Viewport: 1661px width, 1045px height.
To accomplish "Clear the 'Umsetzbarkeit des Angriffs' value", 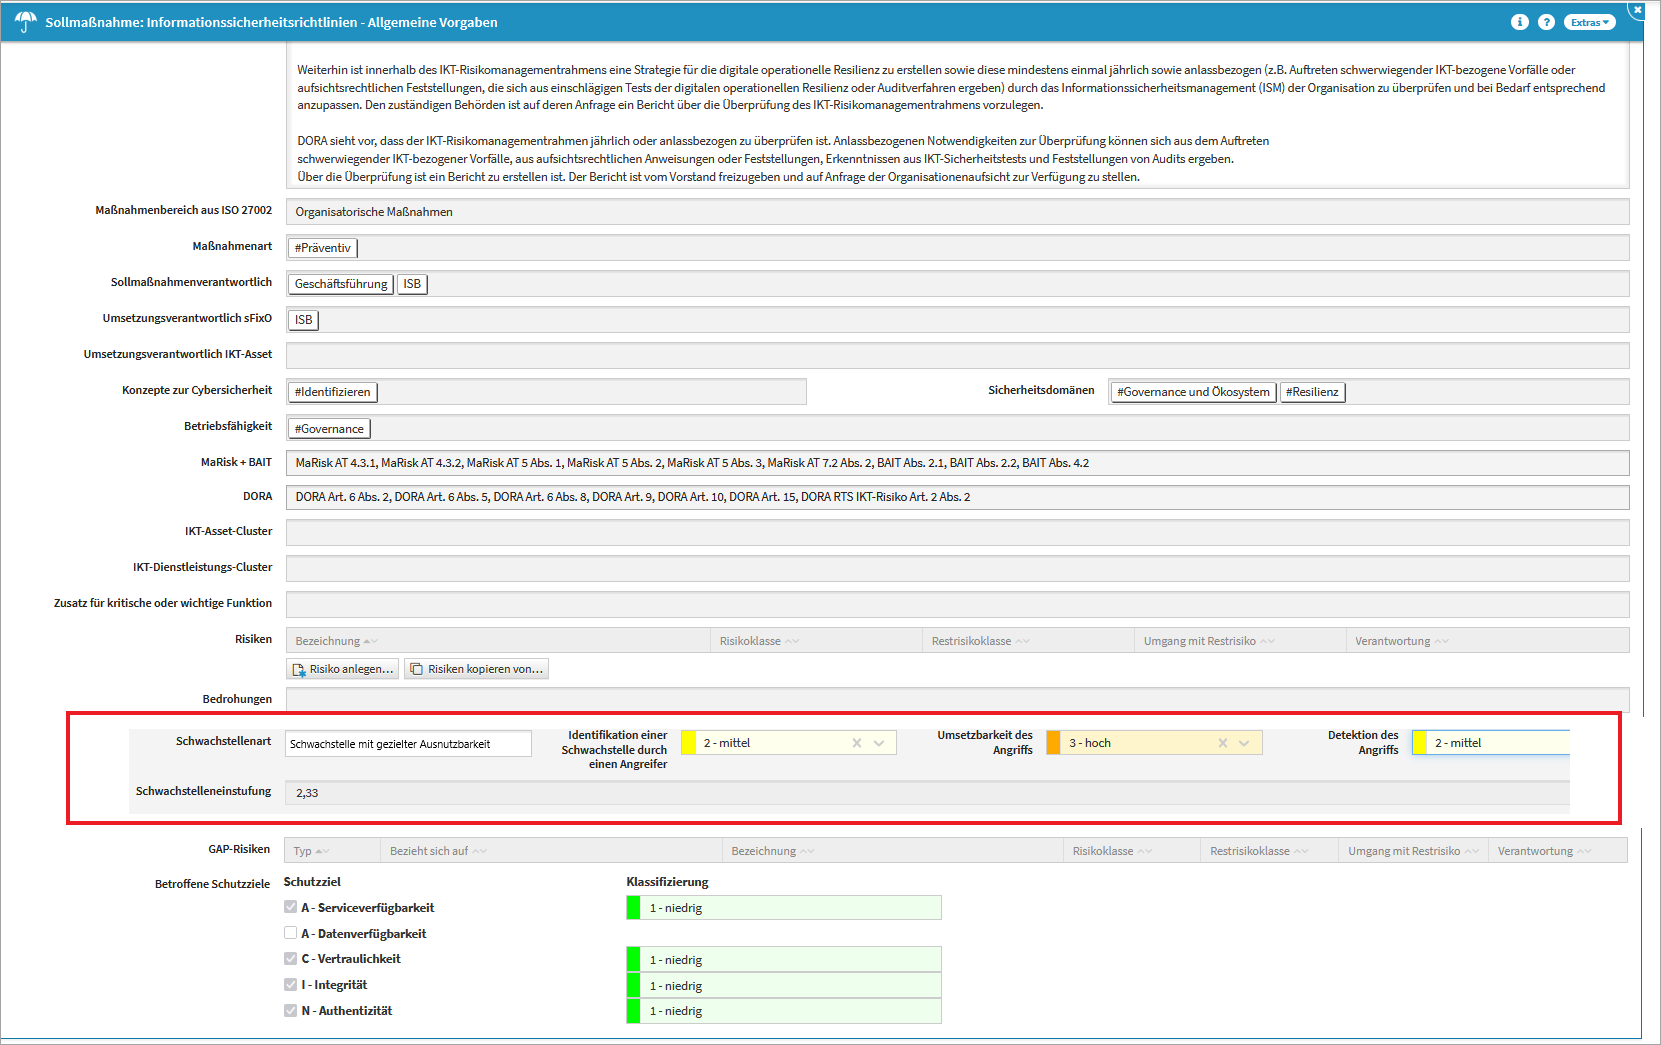I will (1222, 743).
